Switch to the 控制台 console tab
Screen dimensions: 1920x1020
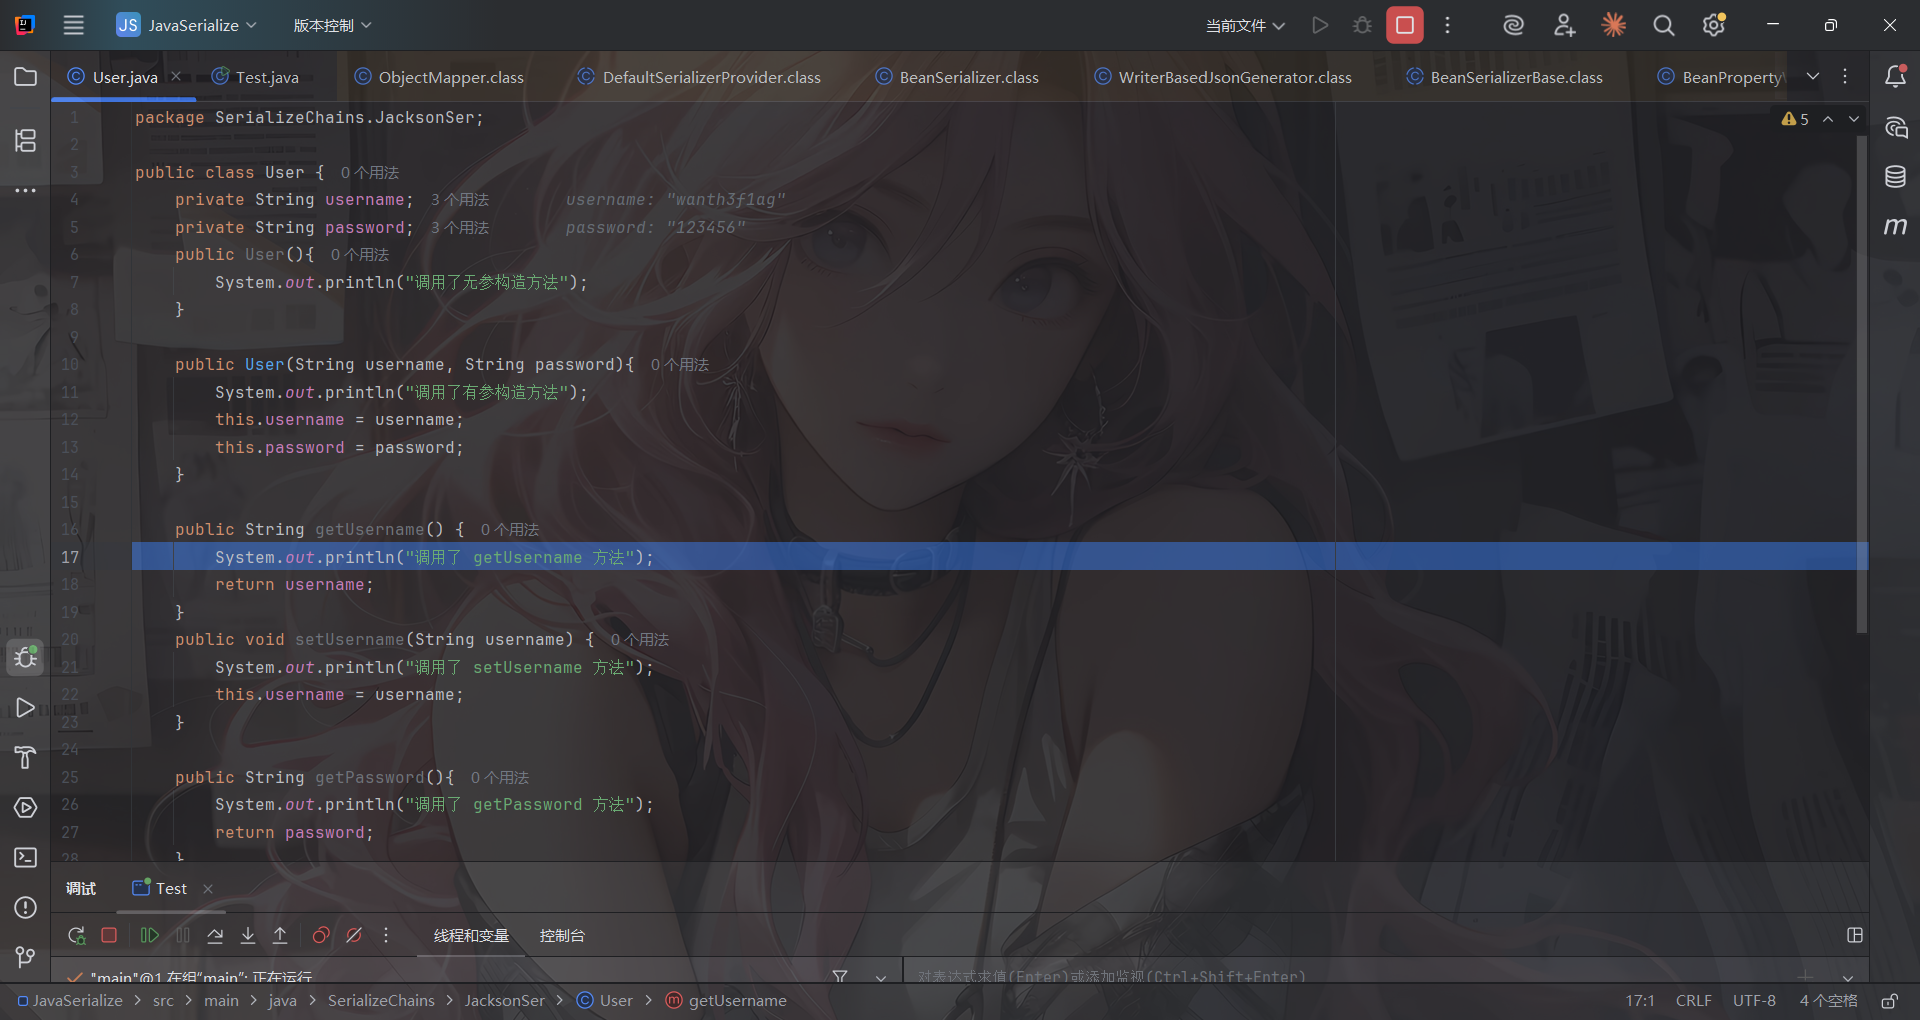click(562, 935)
